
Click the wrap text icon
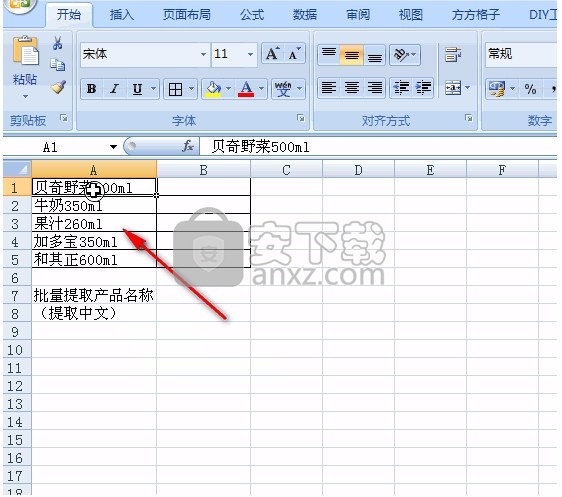pyautogui.click(x=453, y=55)
